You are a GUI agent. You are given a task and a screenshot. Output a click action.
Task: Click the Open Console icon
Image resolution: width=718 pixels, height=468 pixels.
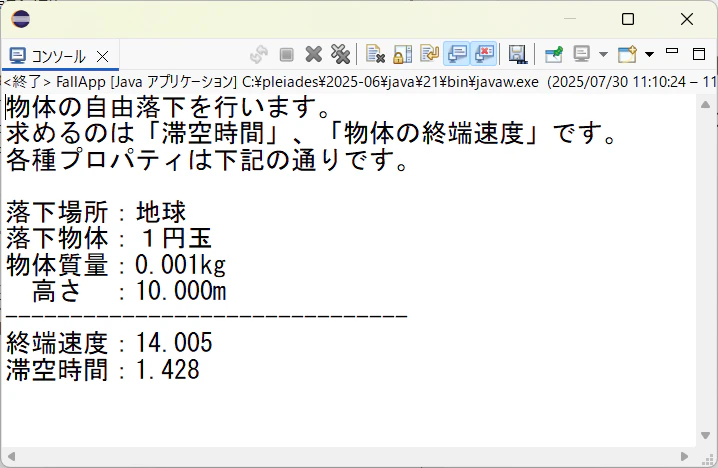coord(627,54)
